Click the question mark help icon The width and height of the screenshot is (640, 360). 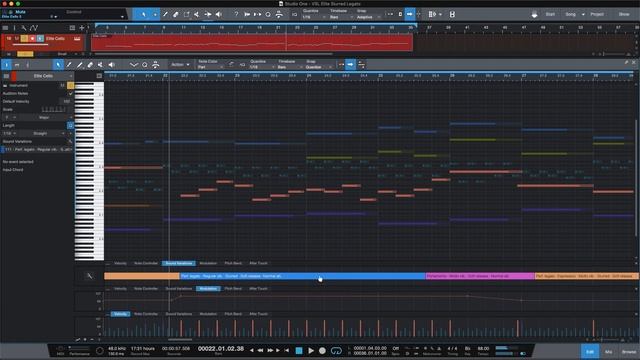(x=236, y=14)
